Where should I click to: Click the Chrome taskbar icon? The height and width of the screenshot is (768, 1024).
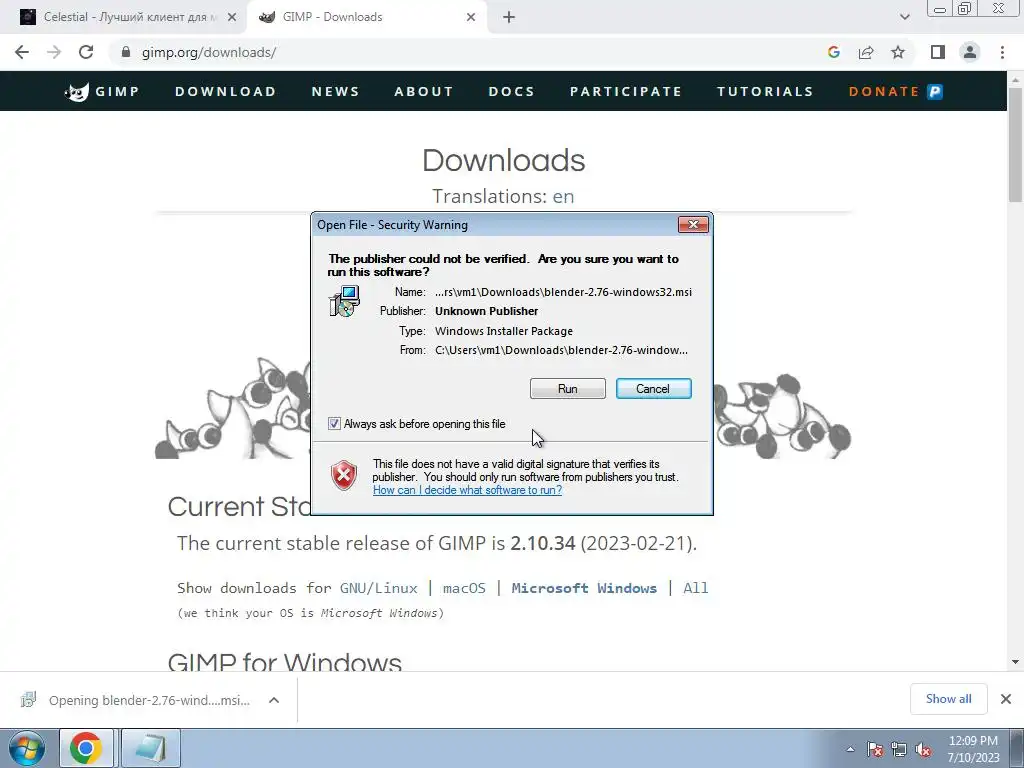[x=86, y=748]
